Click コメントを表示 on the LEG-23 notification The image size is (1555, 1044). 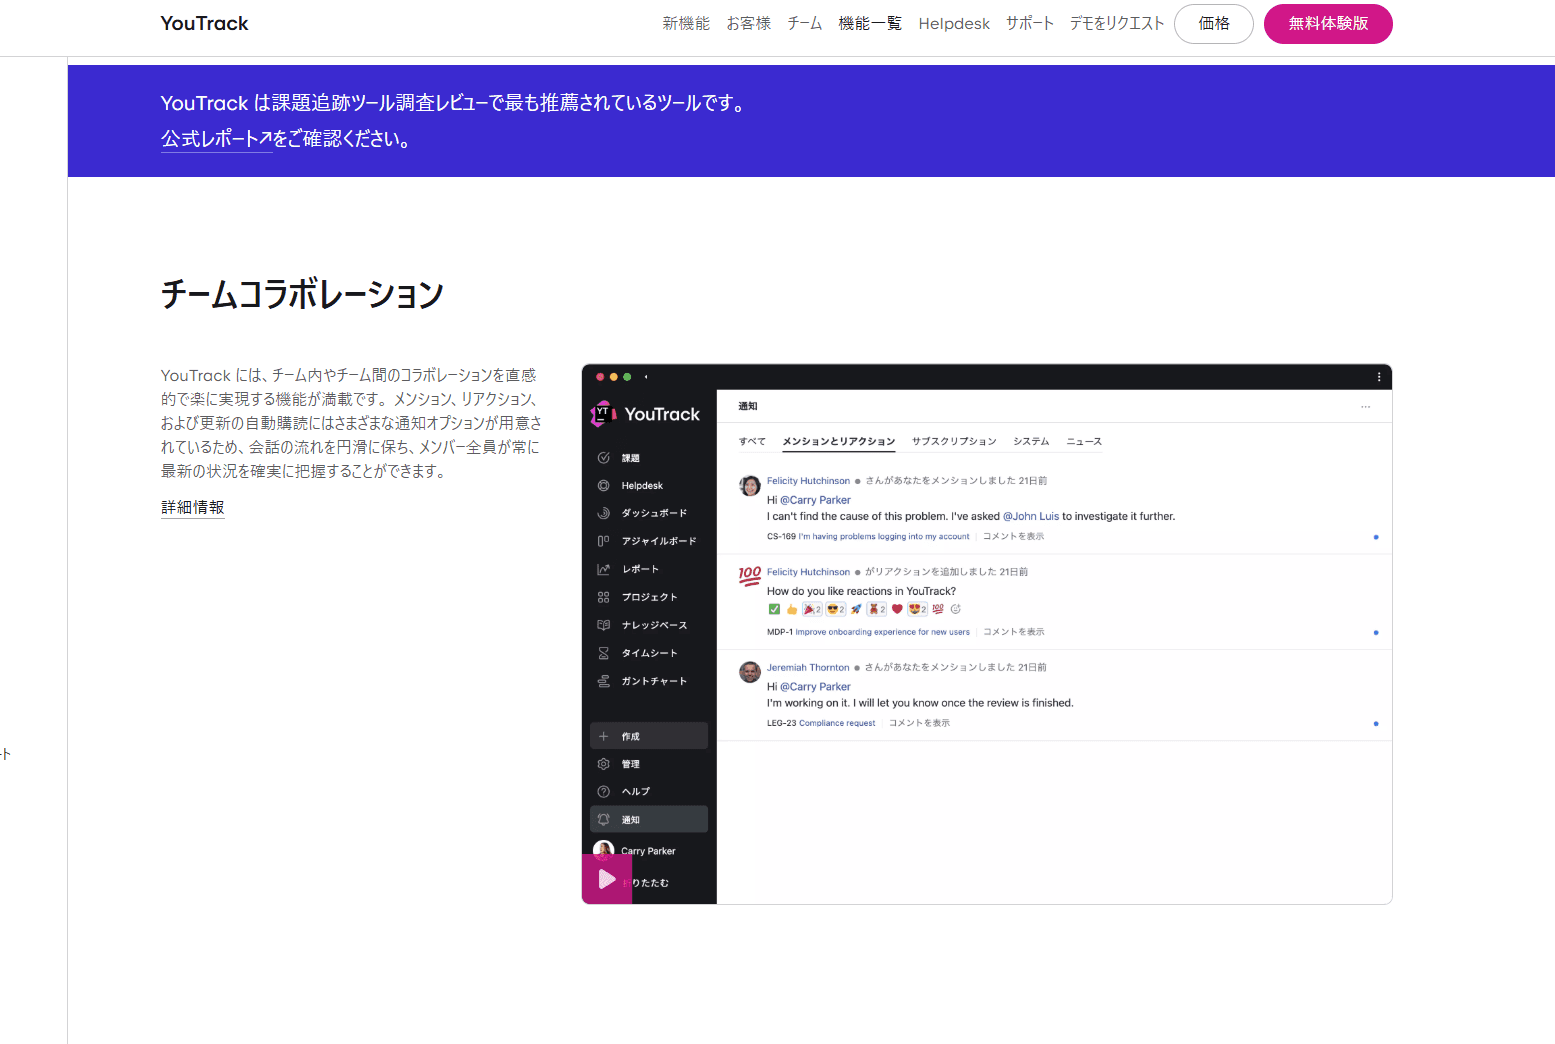pos(919,723)
